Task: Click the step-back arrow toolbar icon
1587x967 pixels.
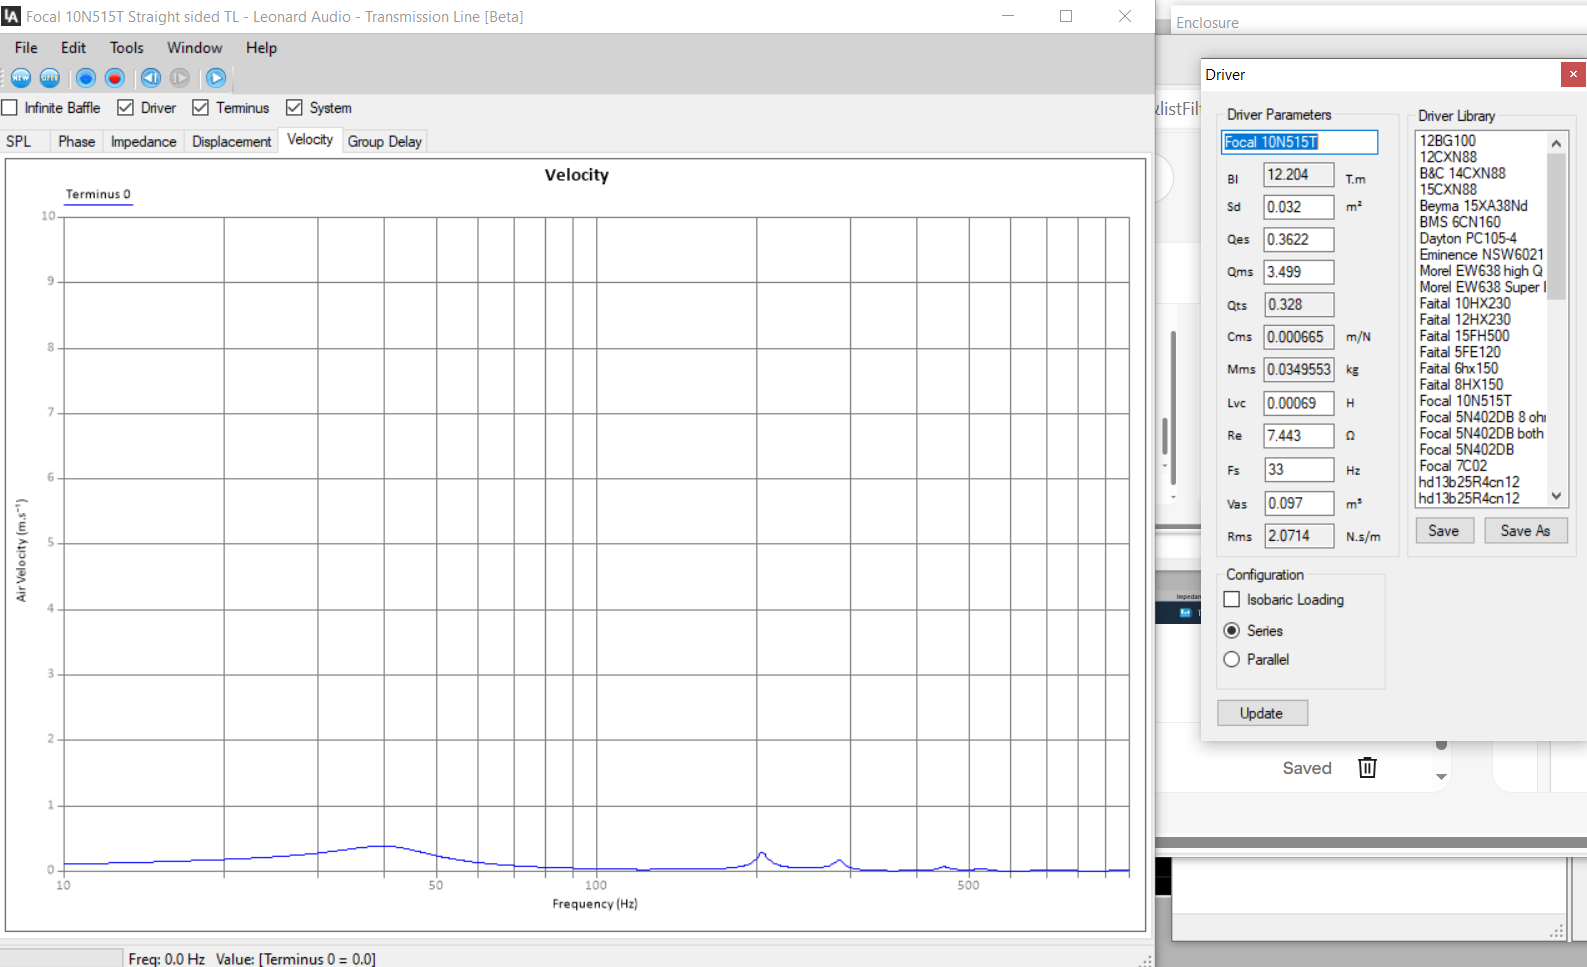Action: [x=151, y=78]
